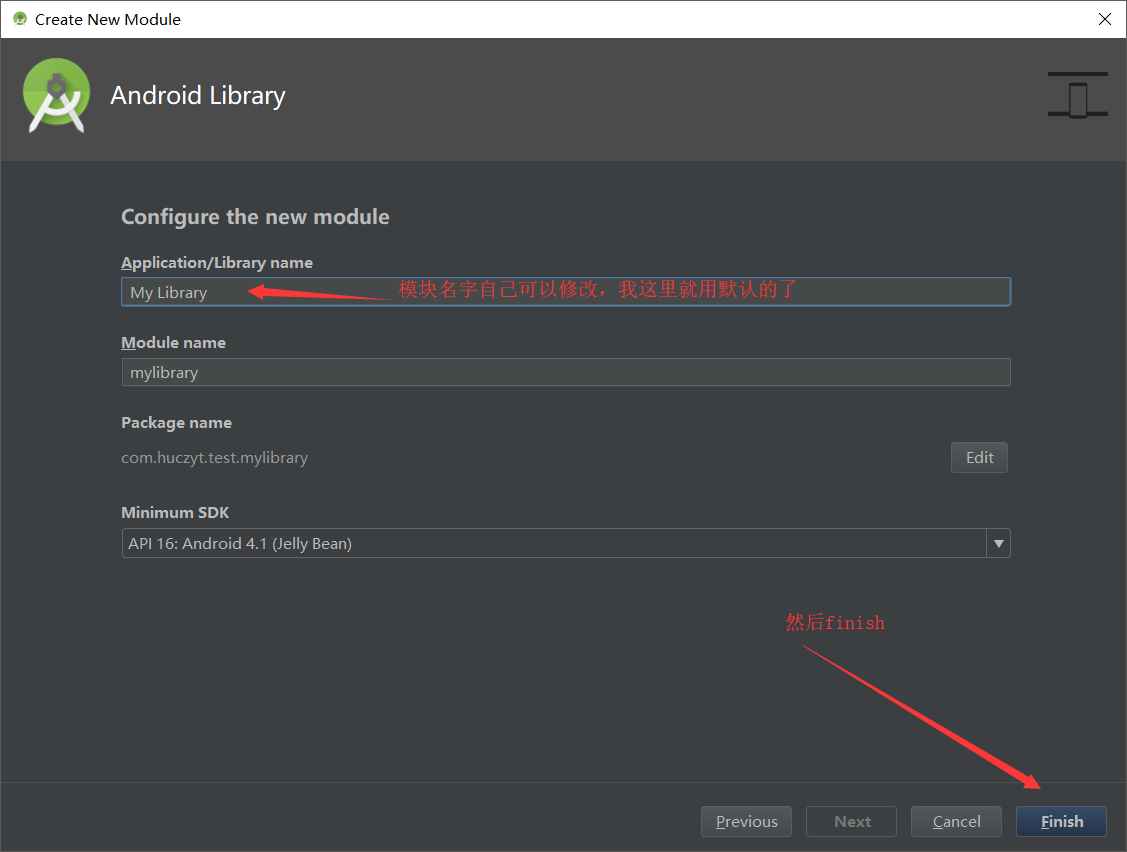Click the Configure the new module heading
Screen dimensions: 1127x852
pos(255,217)
